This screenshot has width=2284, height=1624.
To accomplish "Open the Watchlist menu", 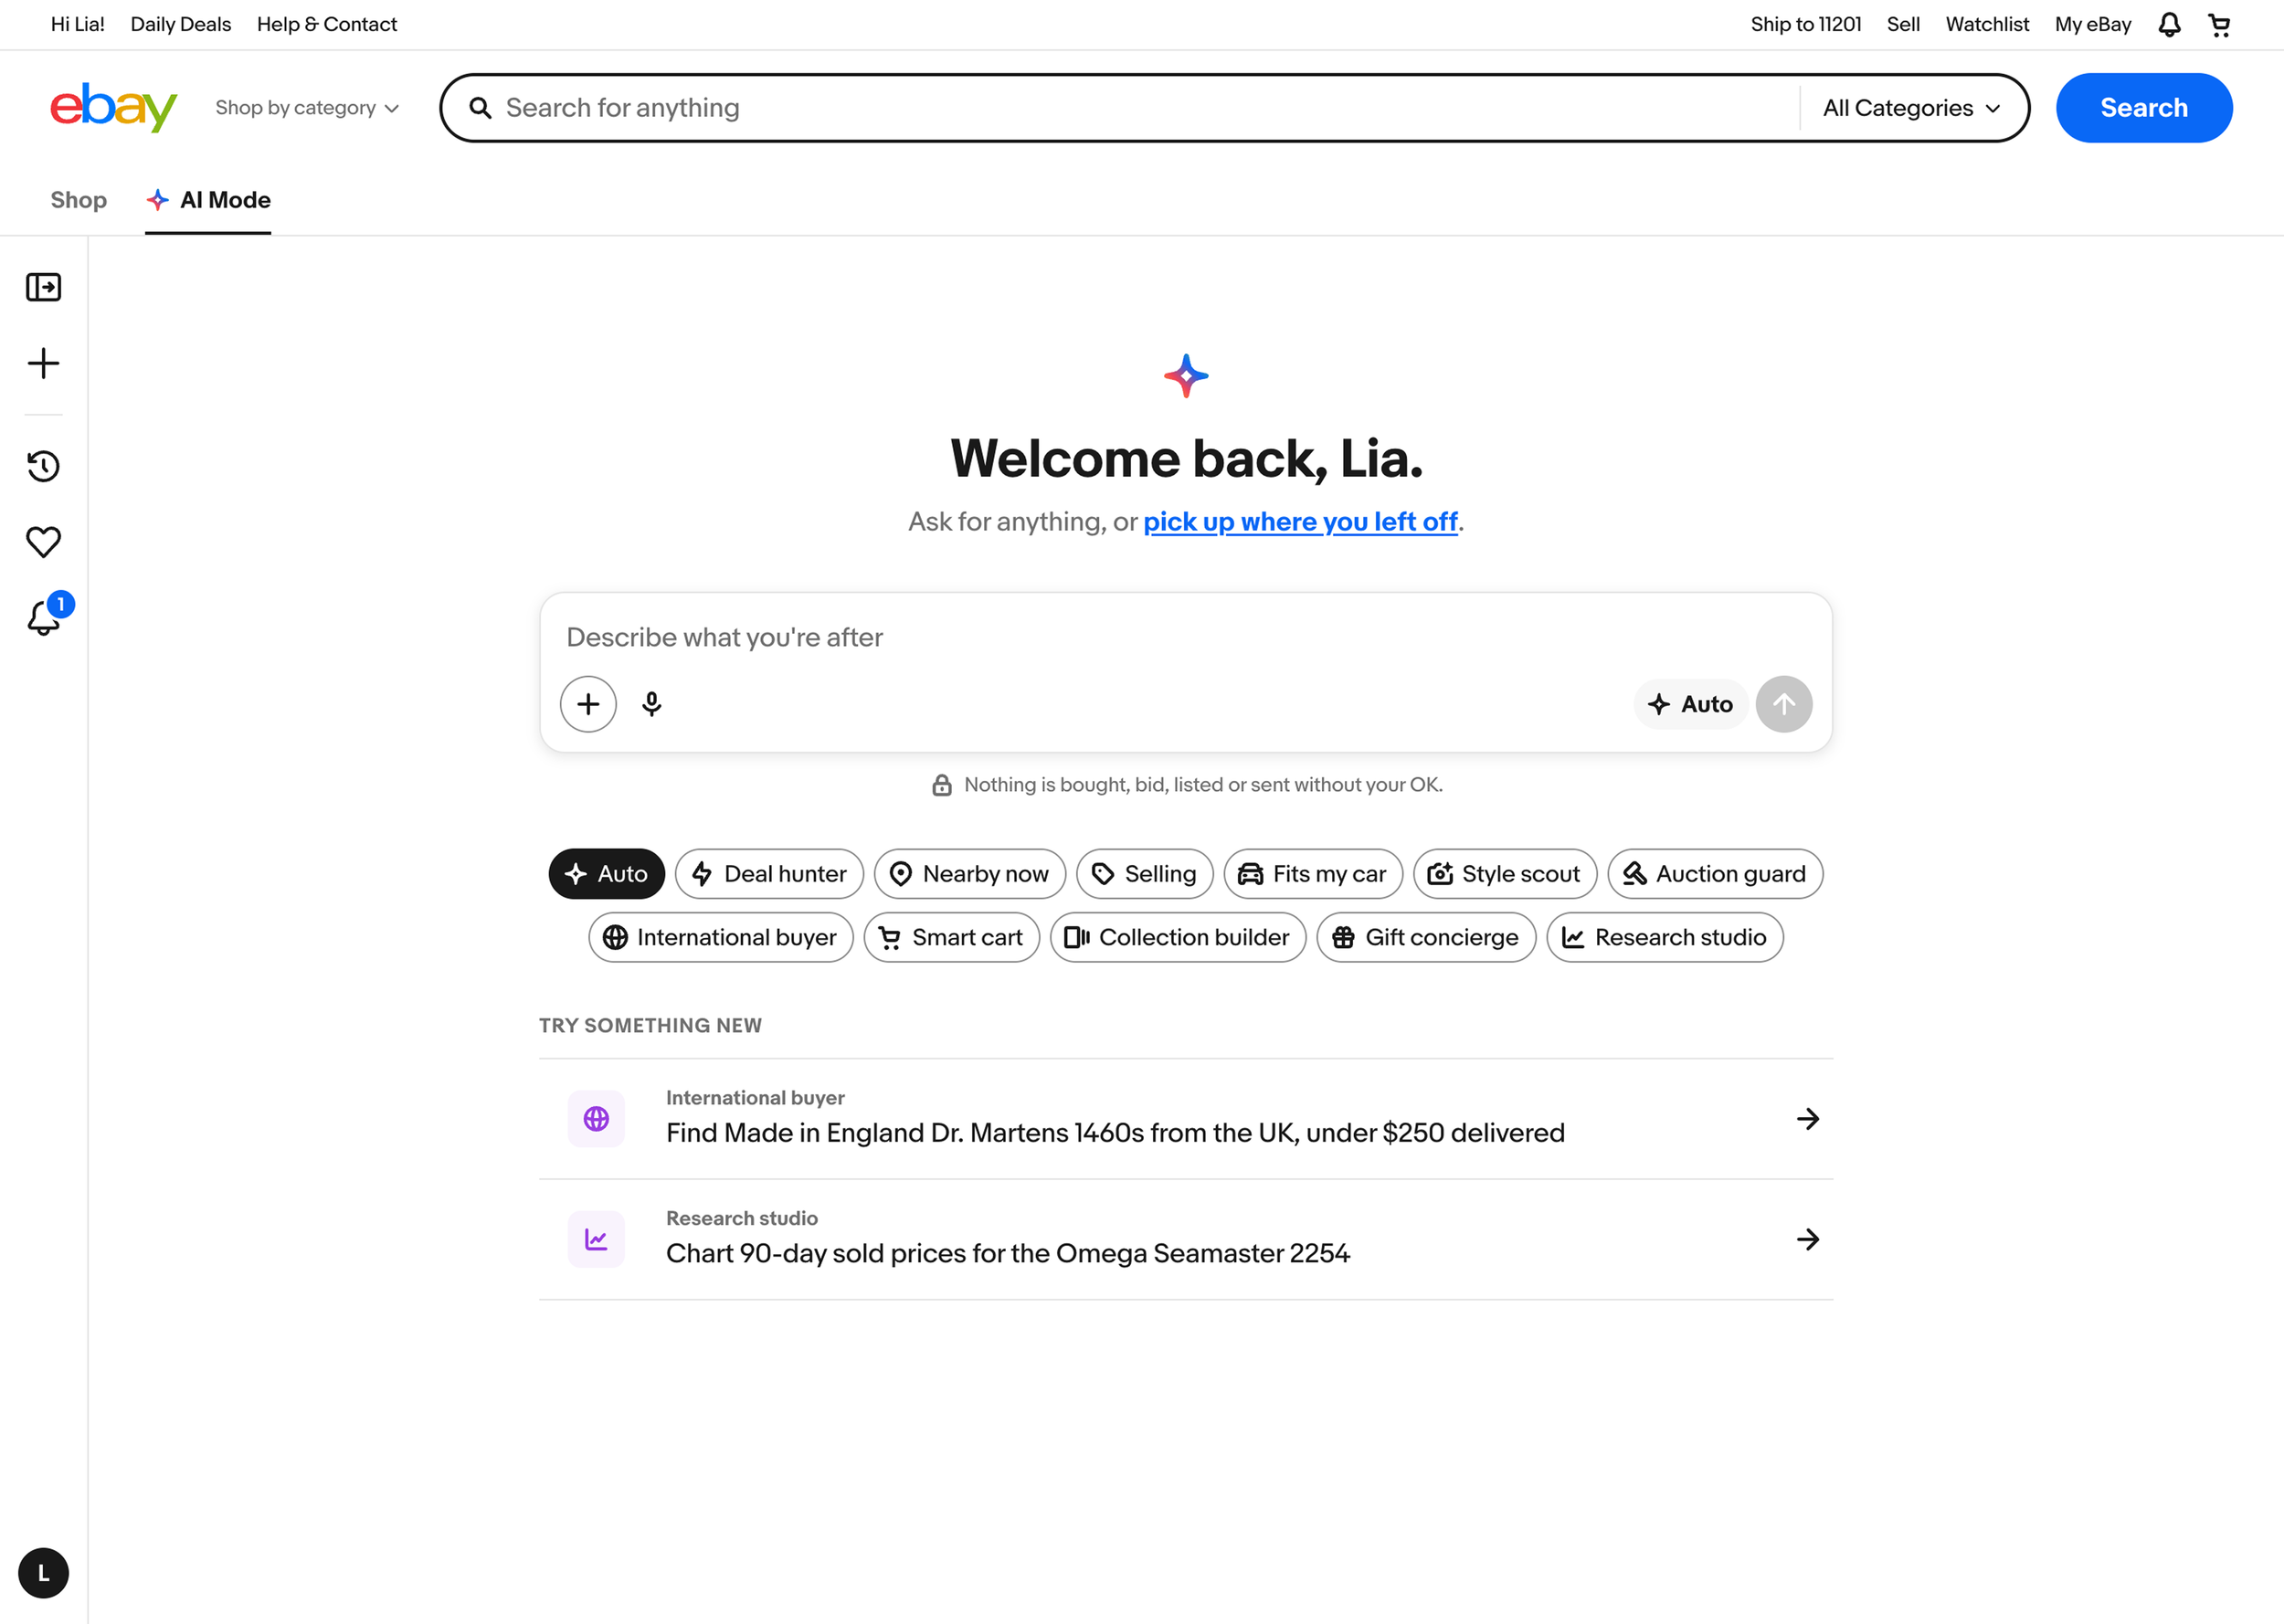I will (x=1986, y=24).
